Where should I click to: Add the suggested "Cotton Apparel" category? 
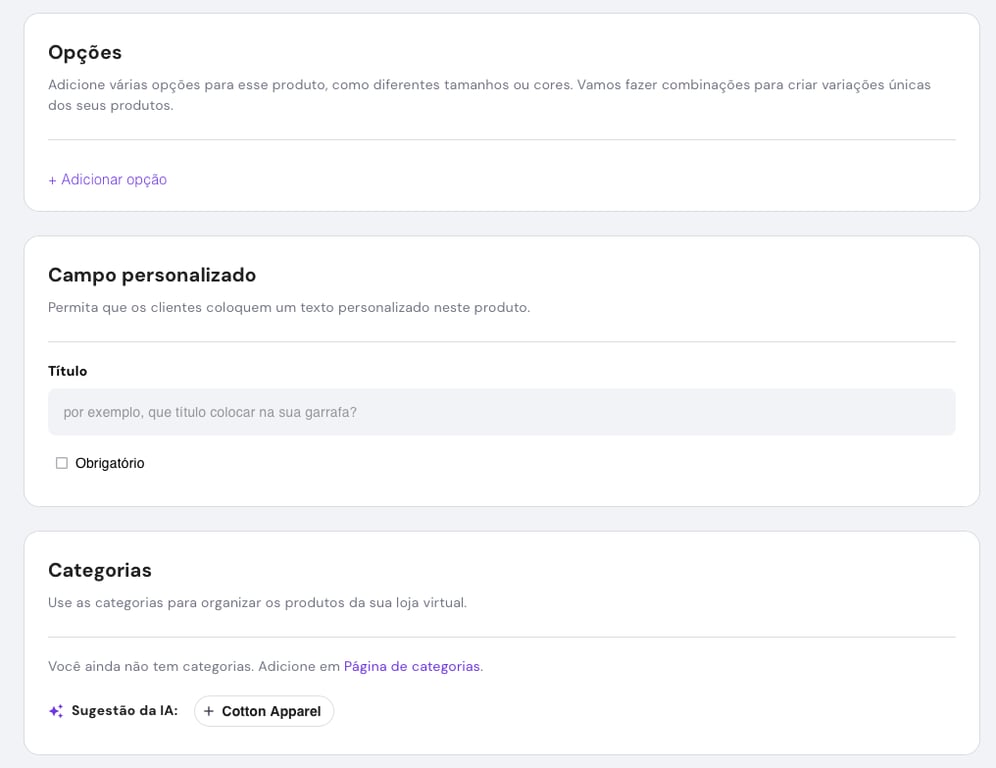point(263,711)
